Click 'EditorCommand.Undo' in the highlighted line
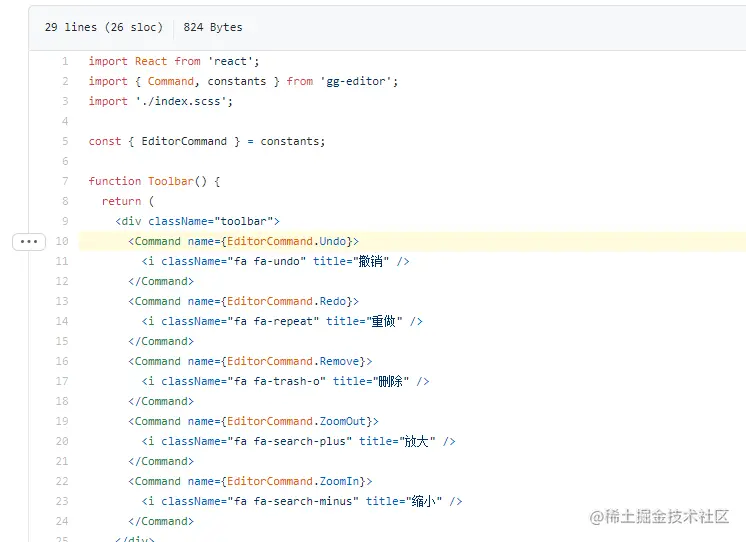This screenshot has height=542, width=746. click(x=286, y=241)
